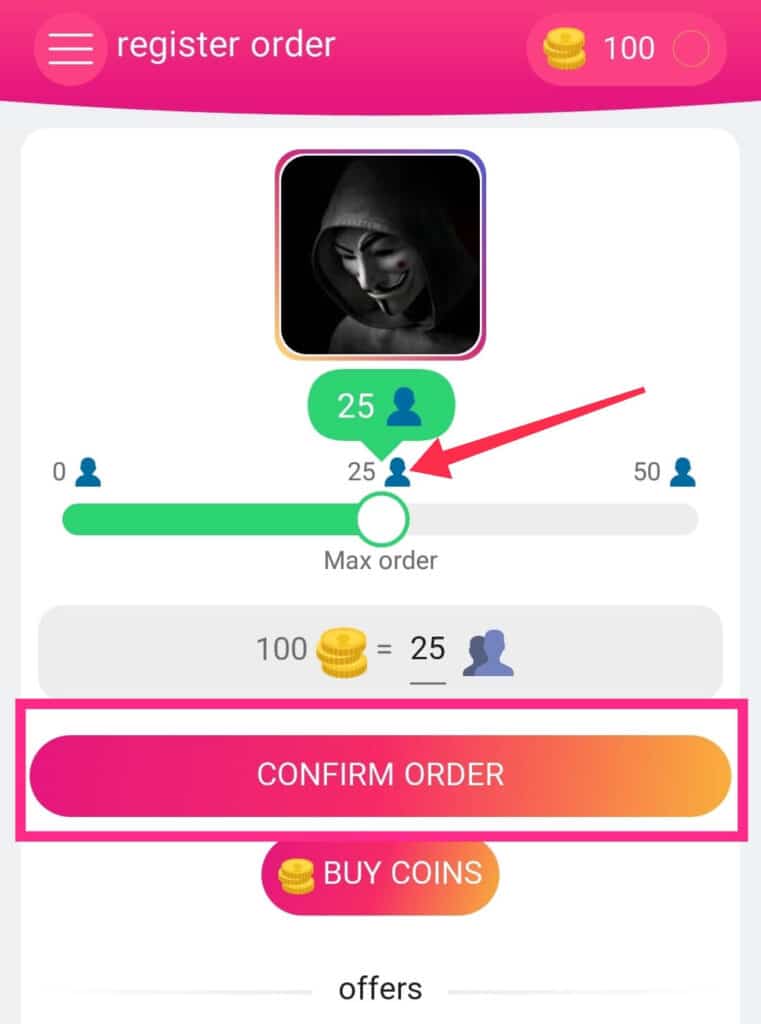Viewport: 761px width, 1024px height.
Task: Click the coin stack icon in header
Action: (x=564, y=48)
